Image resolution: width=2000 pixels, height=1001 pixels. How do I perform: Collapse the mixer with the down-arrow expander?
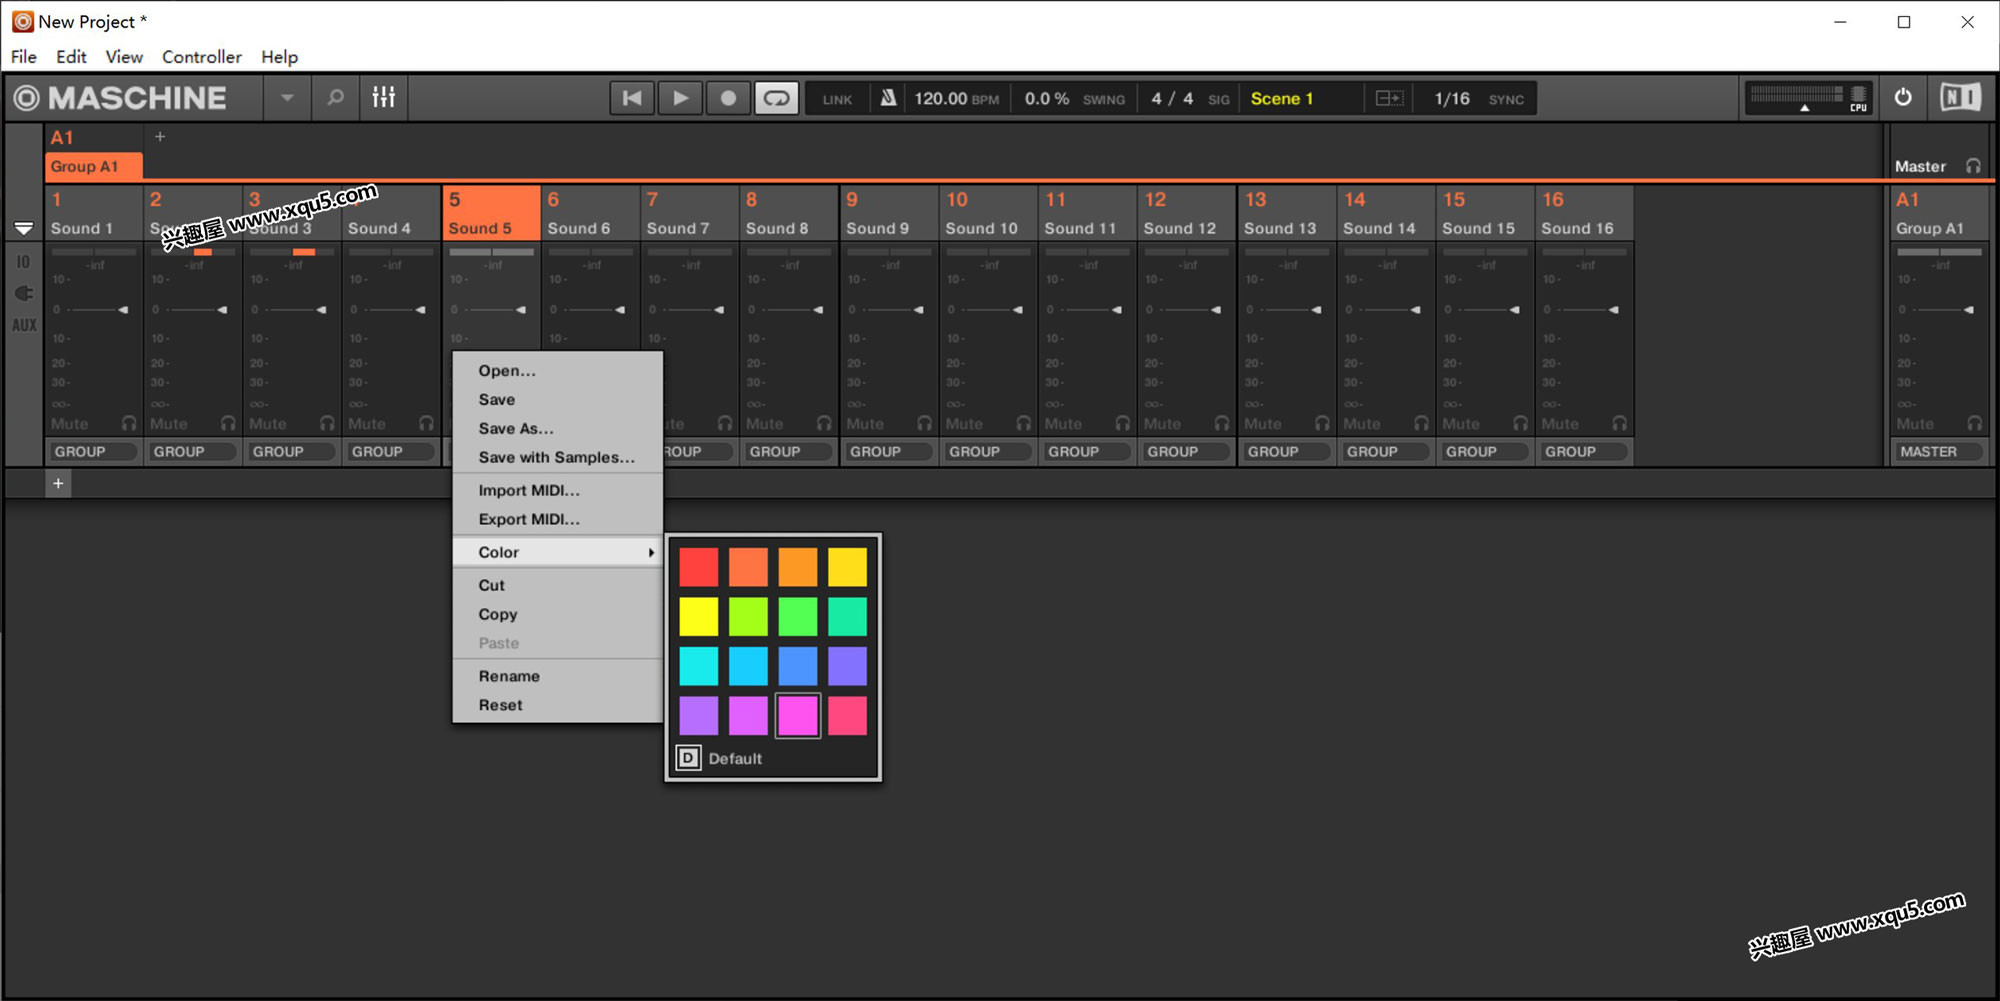[x=24, y=228]
